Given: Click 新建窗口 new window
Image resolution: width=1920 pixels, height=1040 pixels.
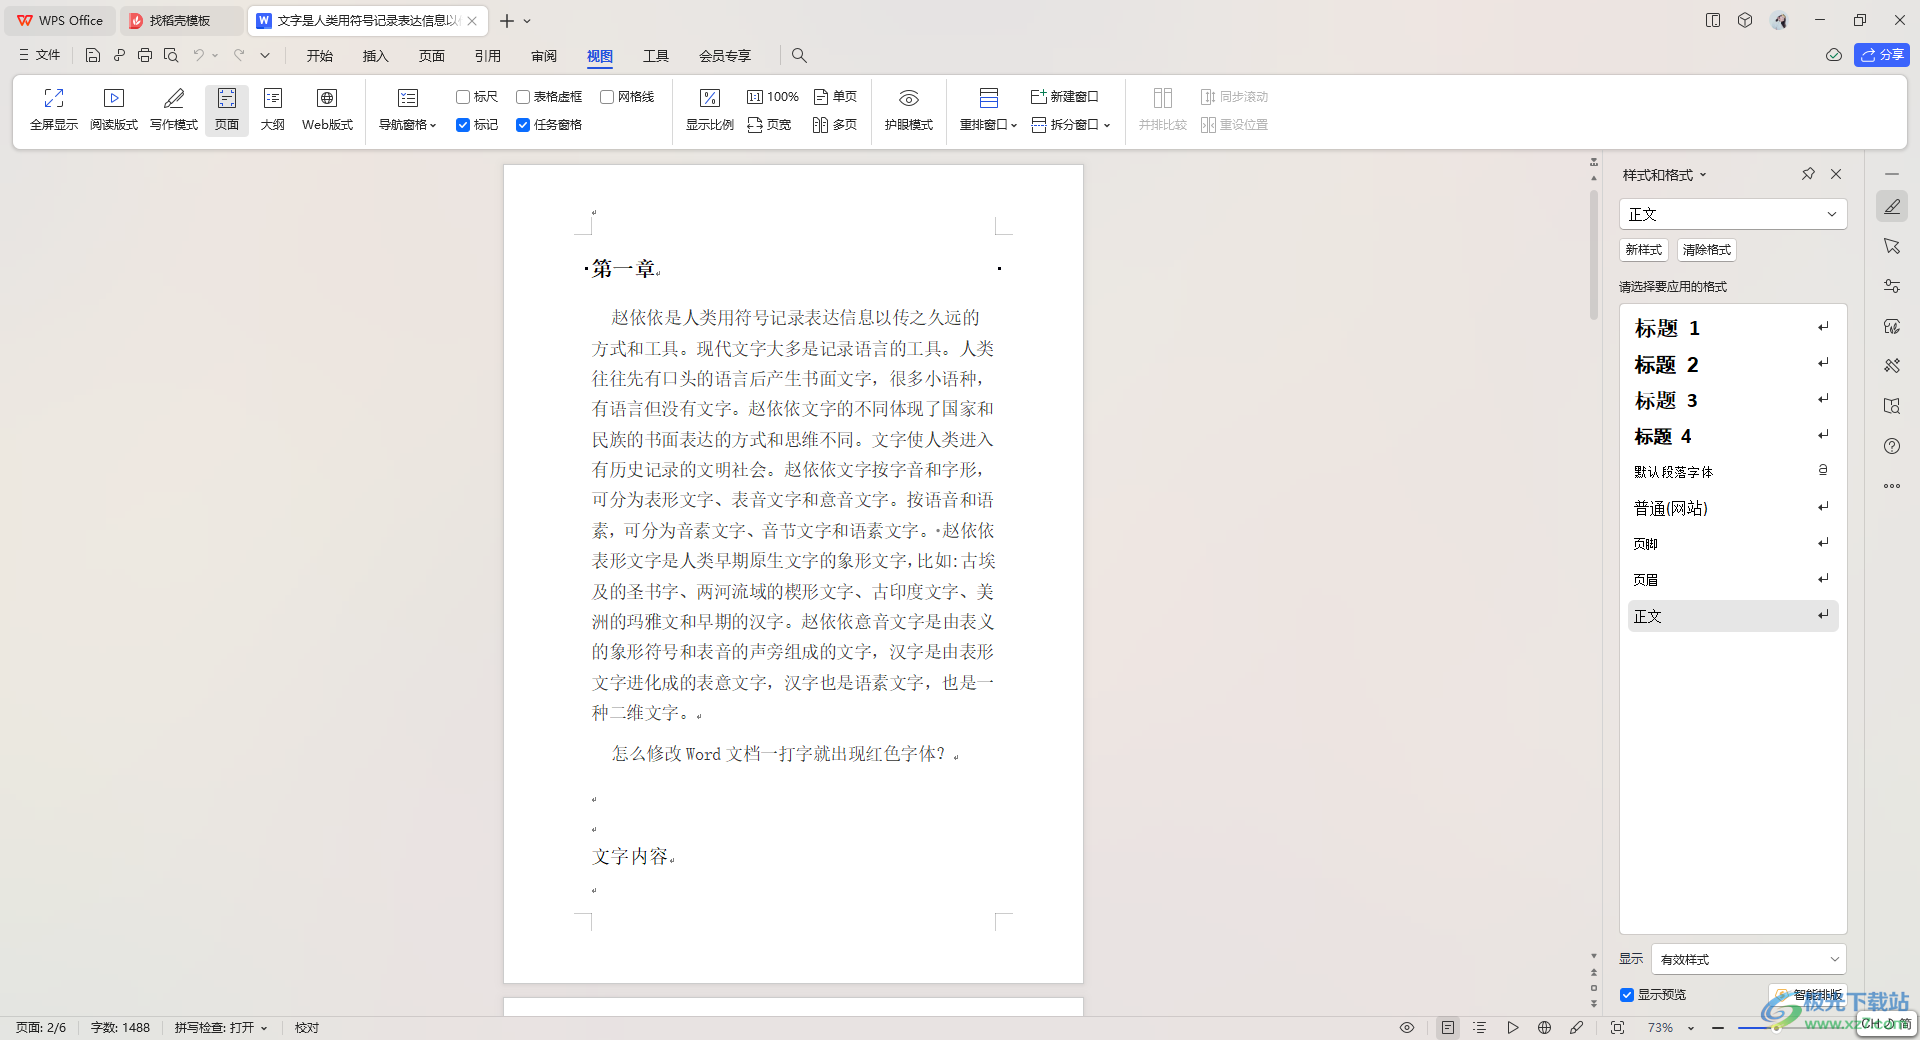Looking at the screenshot, I should coord(1065,97).
